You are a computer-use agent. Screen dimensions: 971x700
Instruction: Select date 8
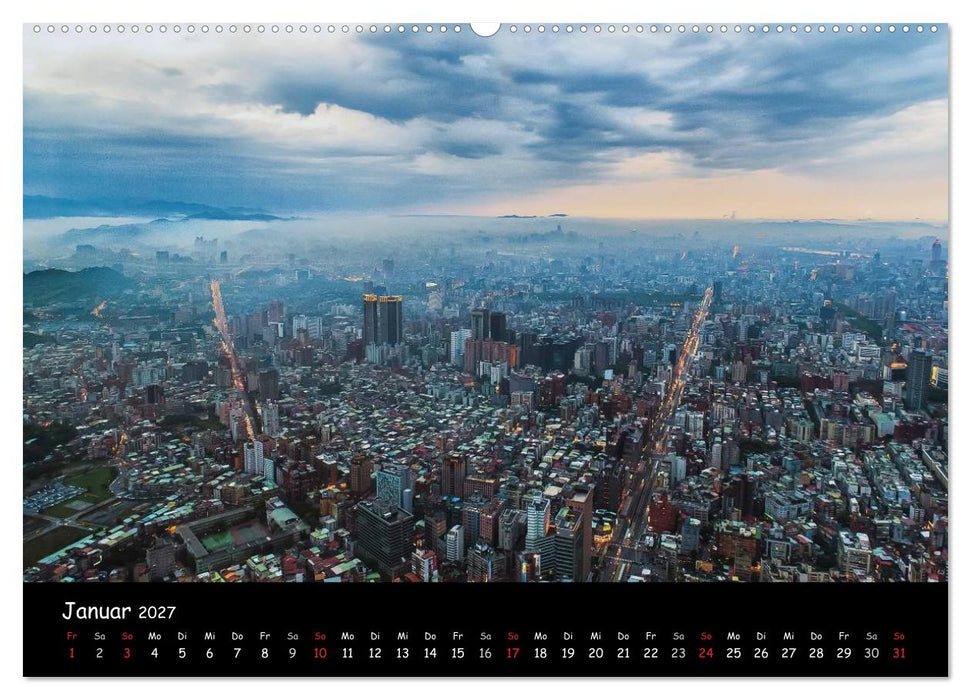pyautogui.click(x=264, y=653)
